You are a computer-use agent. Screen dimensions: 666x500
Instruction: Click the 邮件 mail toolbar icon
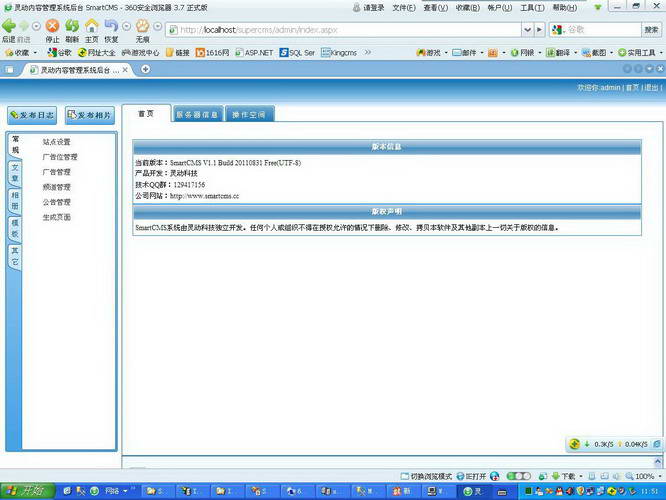click(x=464, y=53)
